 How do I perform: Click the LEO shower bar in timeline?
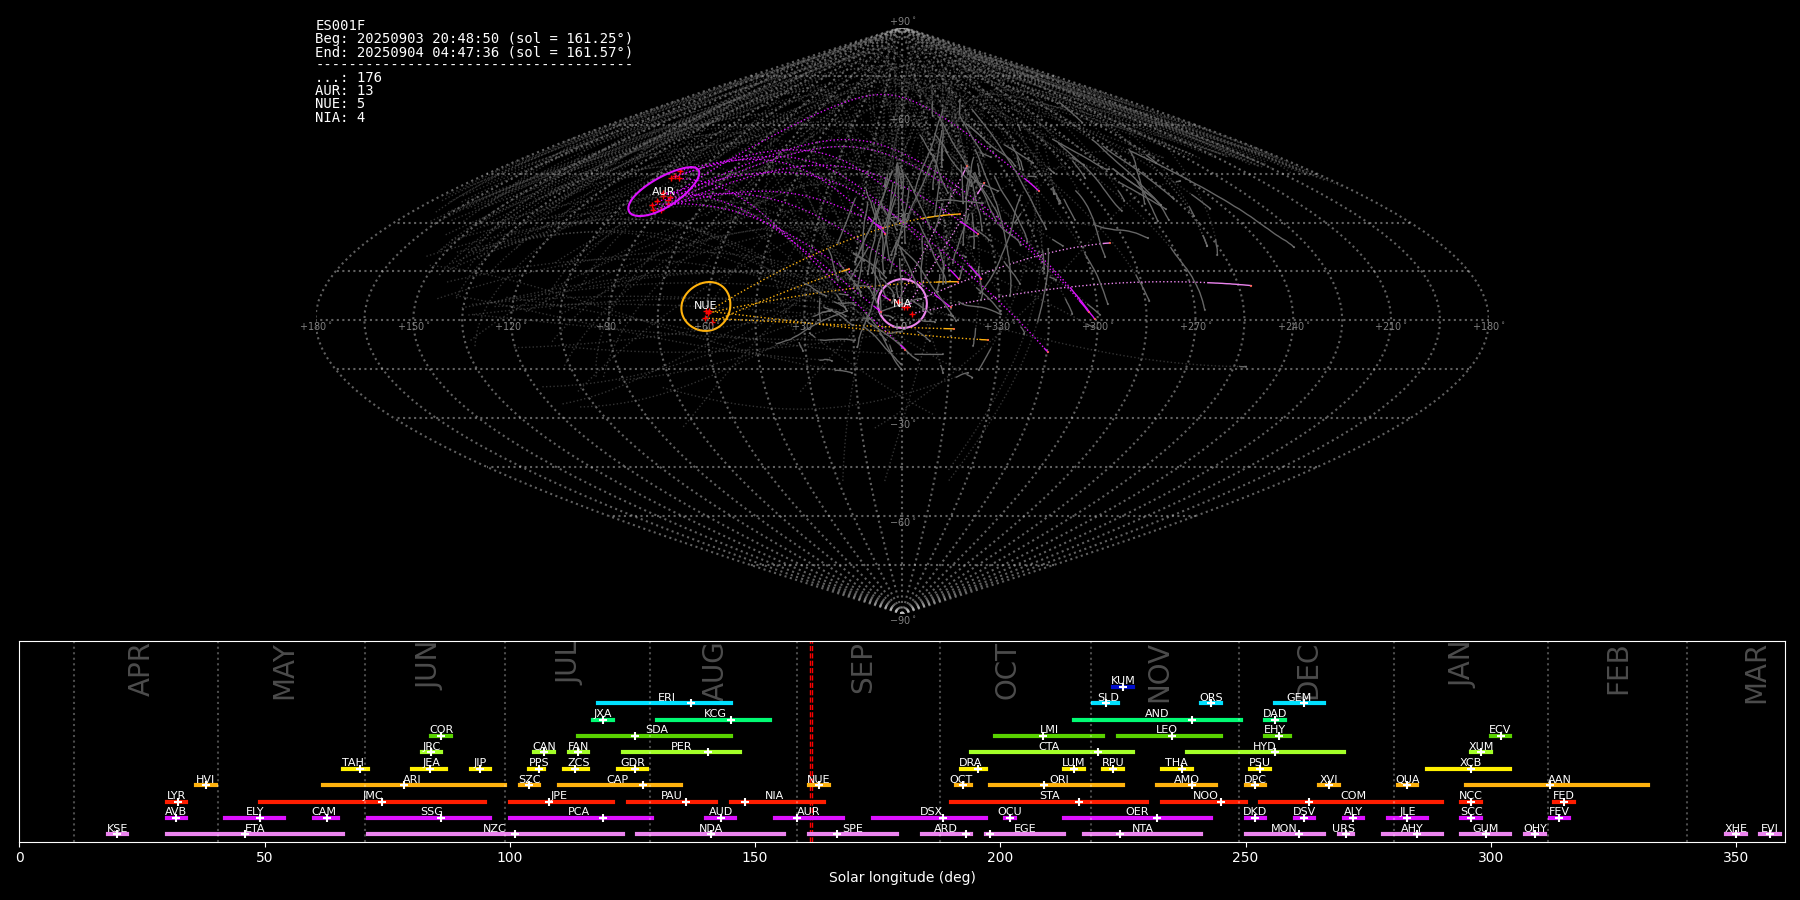1169,736
